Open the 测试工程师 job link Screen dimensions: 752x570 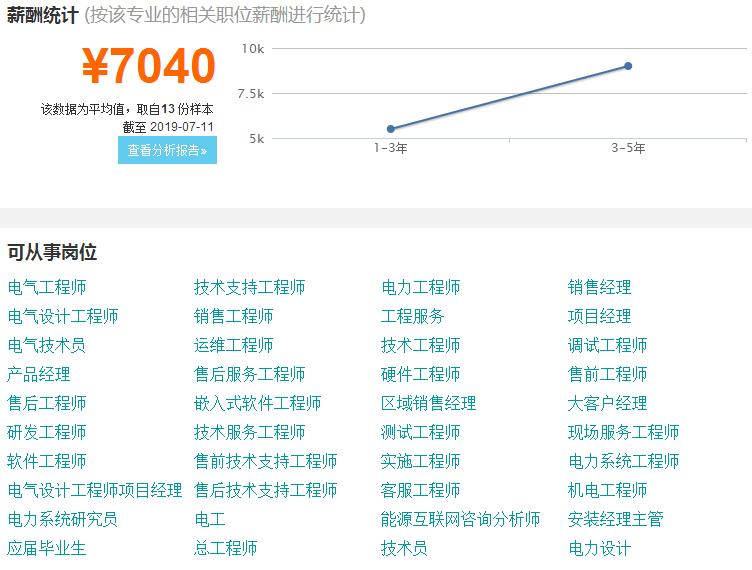click(421, 432)
